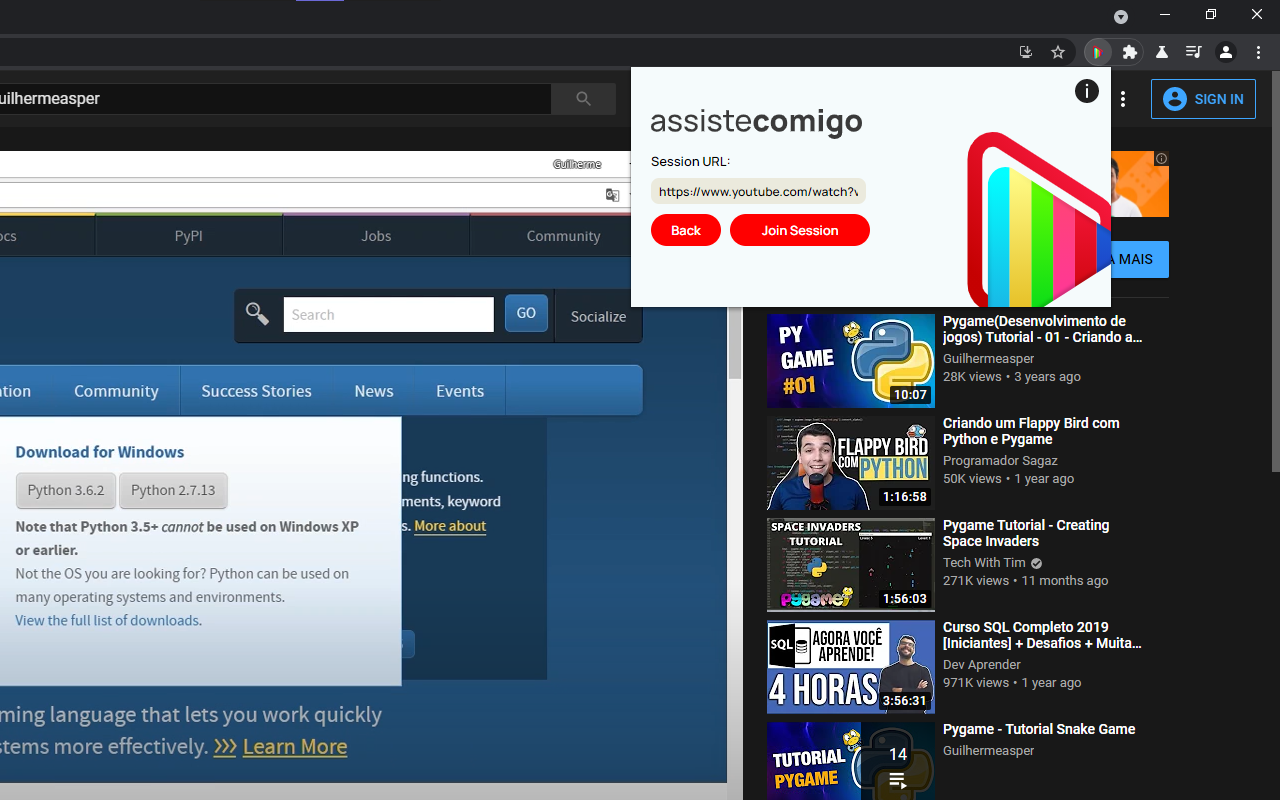Click the Python 3.6.2 download button

(66, 490)
